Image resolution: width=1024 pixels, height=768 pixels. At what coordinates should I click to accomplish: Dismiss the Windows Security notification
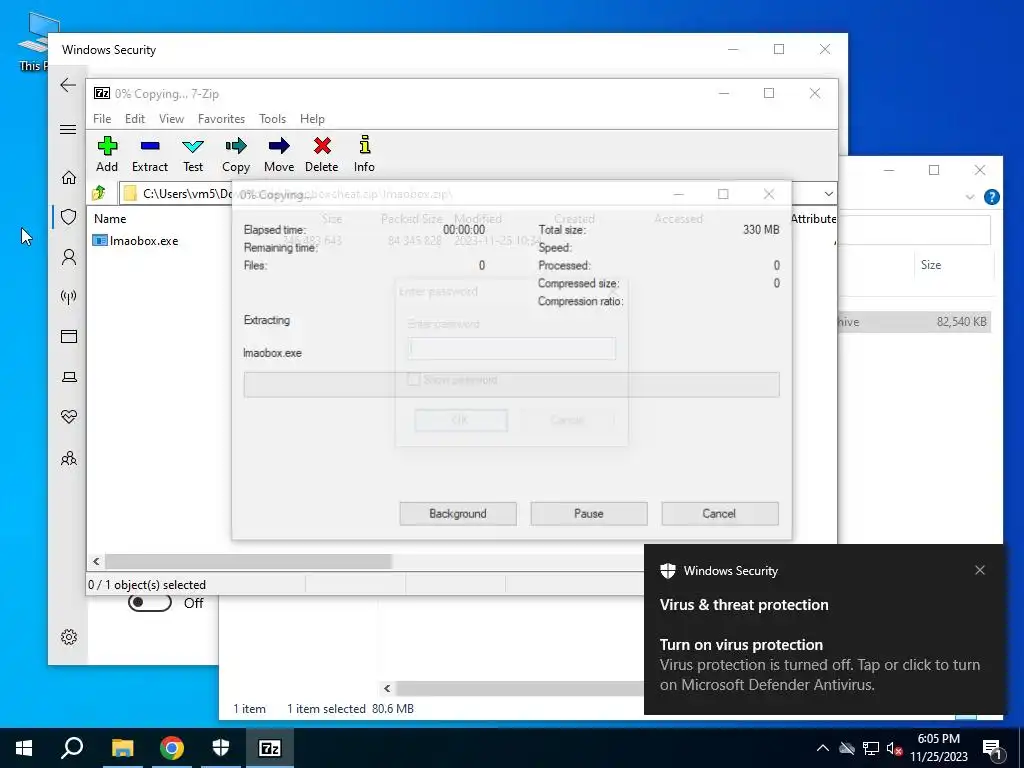click(x=980, y=570)
